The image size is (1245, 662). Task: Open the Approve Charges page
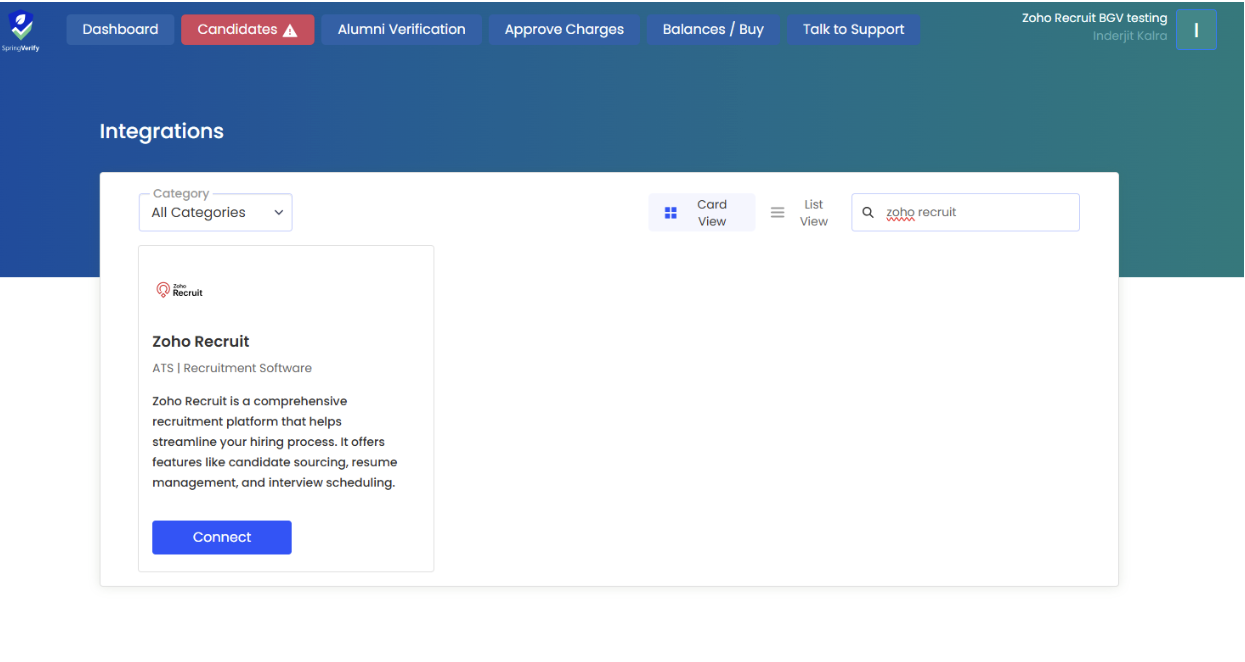pos(564,29)
